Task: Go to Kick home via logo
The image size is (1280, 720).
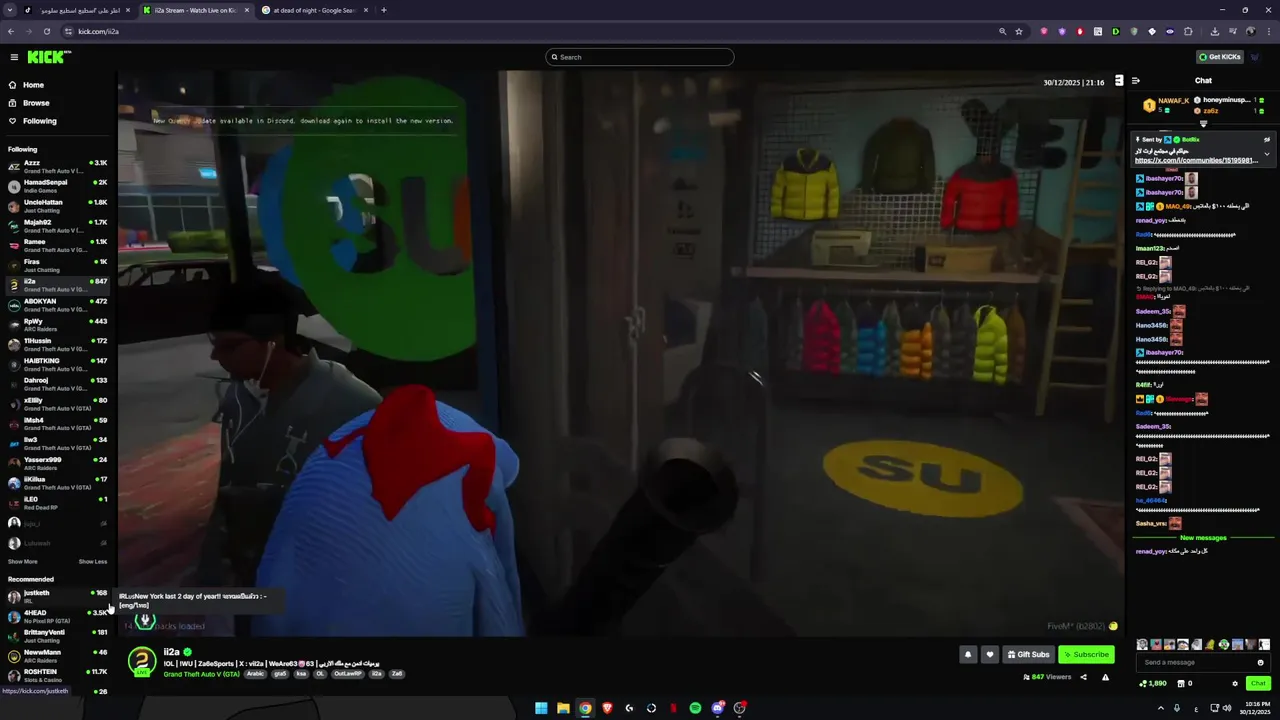Action: click(x=48, y=57)
